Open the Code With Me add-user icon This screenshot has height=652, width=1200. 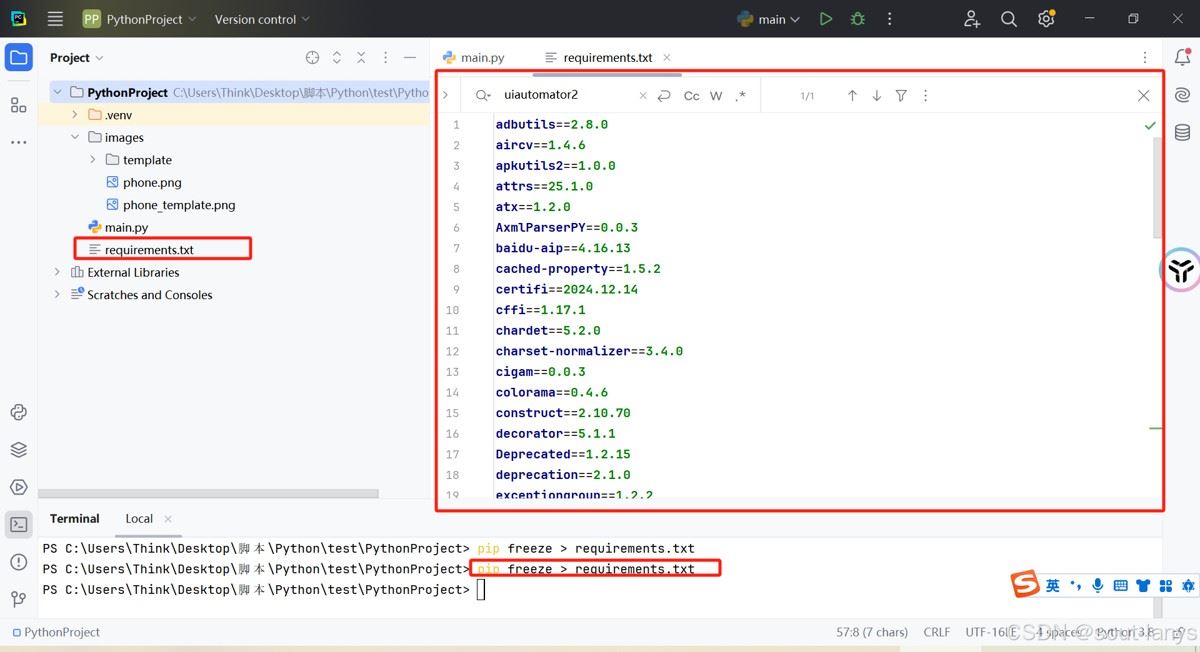pos(972,19)
